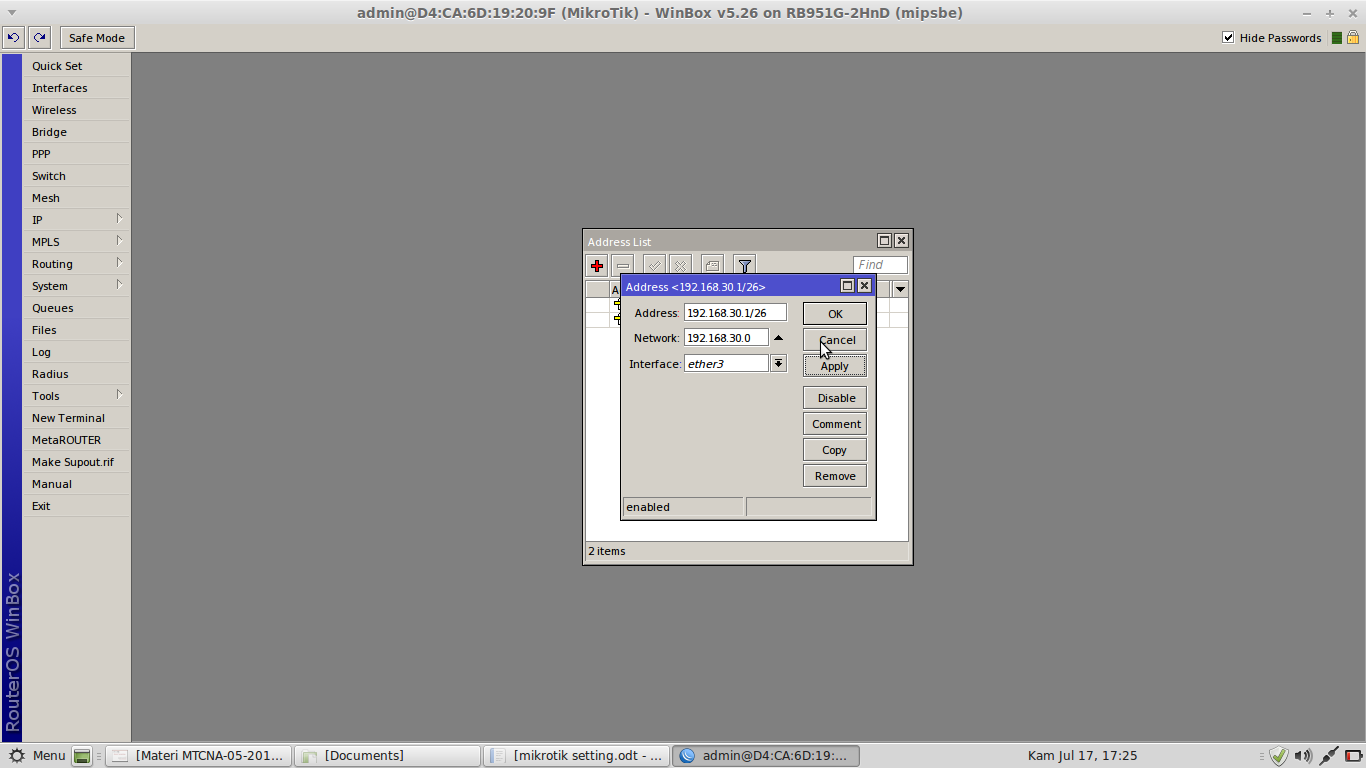The height and width of the screenshot is (768, 1366).
Task: Click Cancel in Address dialog
Action: pos(835,340)
